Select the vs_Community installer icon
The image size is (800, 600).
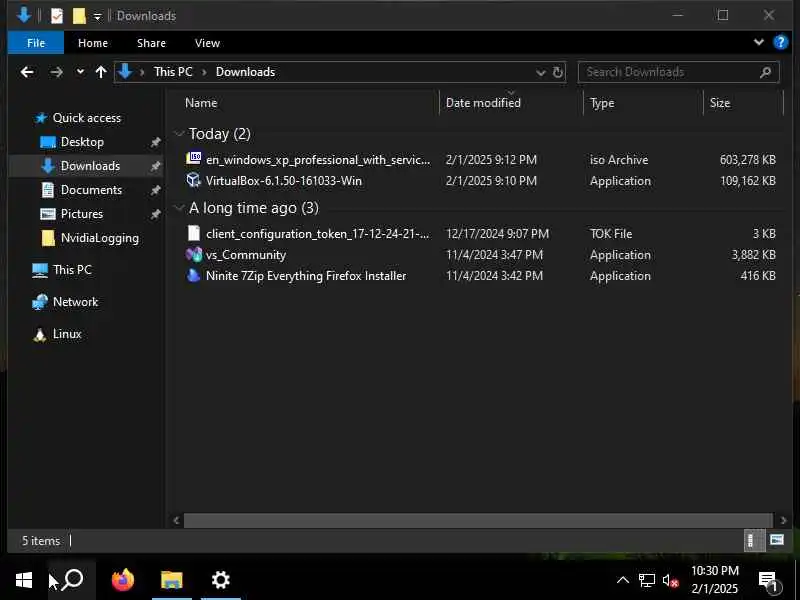click(193, 254)
